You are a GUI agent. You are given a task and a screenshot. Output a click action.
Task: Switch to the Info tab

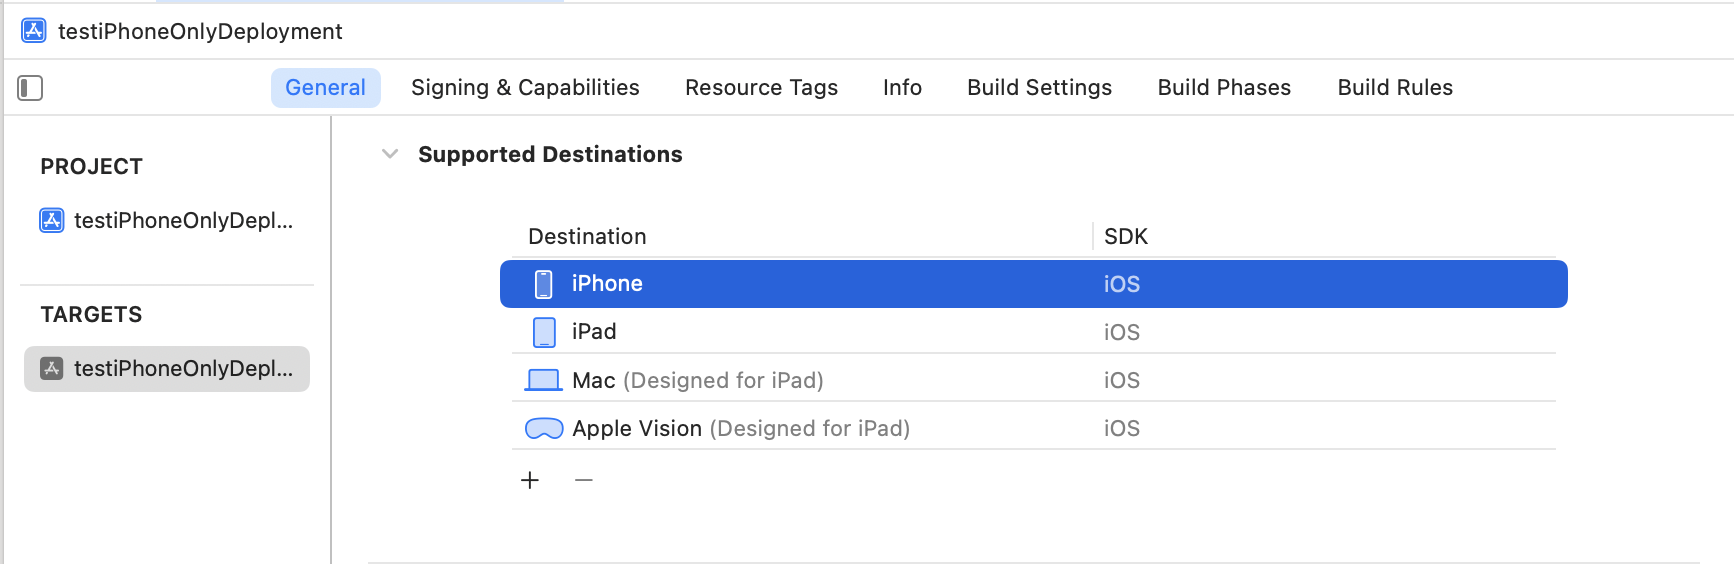[902, 88]
